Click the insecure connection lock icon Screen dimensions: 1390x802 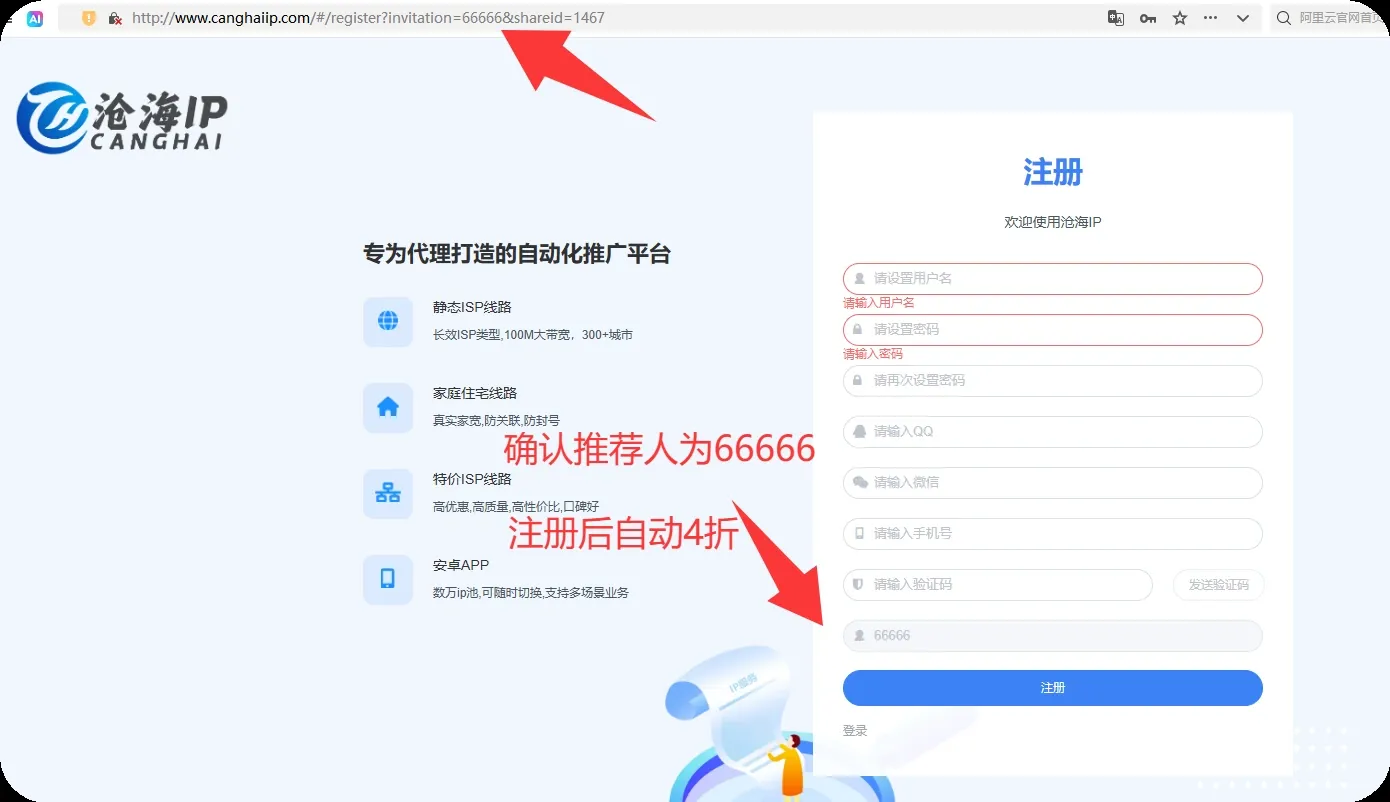[x=115, y=18]
